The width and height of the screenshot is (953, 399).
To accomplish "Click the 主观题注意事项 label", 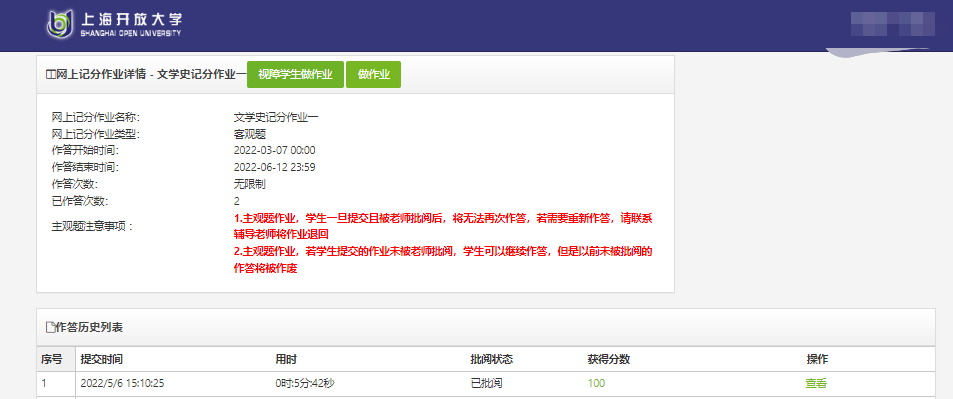I will [x=92, y=226].
